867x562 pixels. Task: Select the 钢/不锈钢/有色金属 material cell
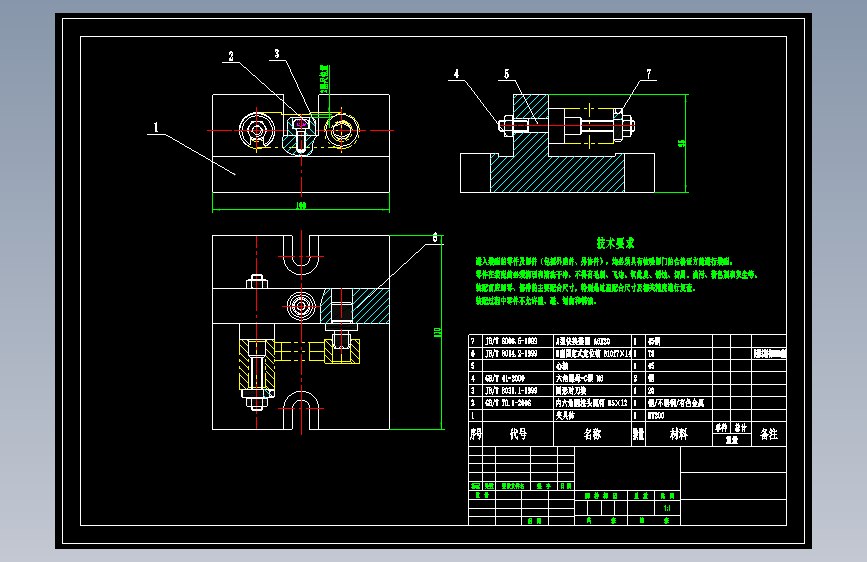pos(676,403)
